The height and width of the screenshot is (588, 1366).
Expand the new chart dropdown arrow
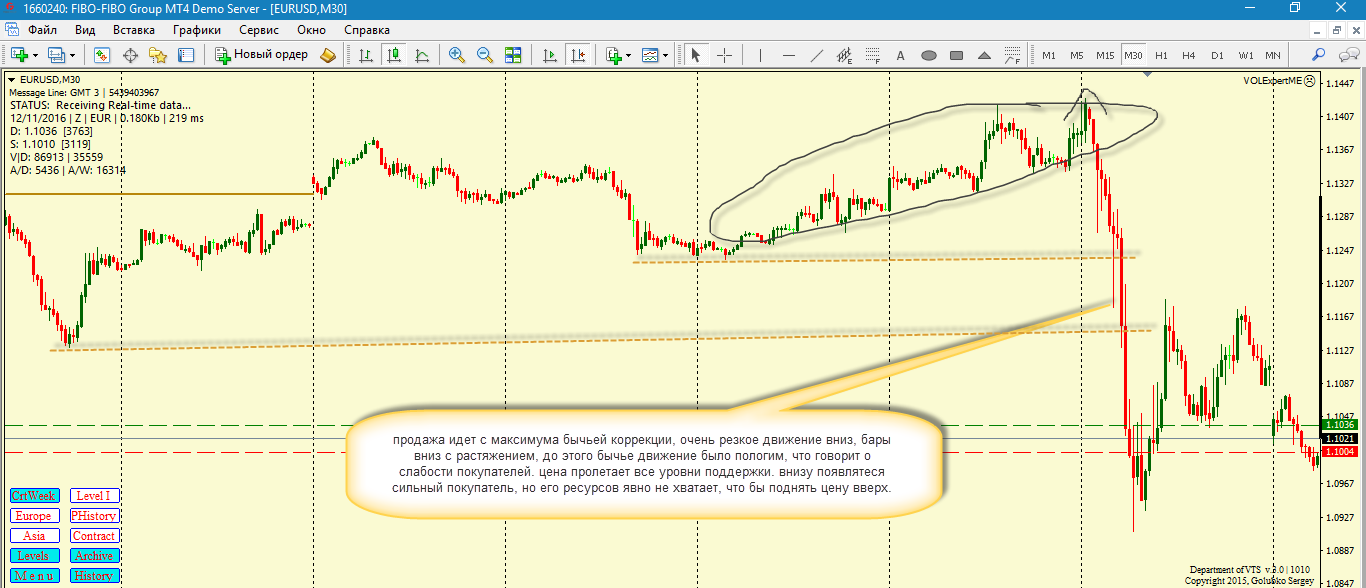click(35, 55)
